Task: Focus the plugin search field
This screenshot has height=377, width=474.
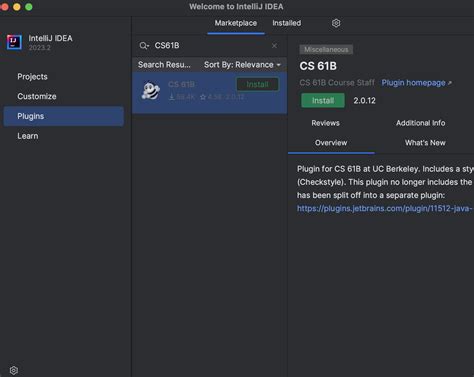Action: 210,46
